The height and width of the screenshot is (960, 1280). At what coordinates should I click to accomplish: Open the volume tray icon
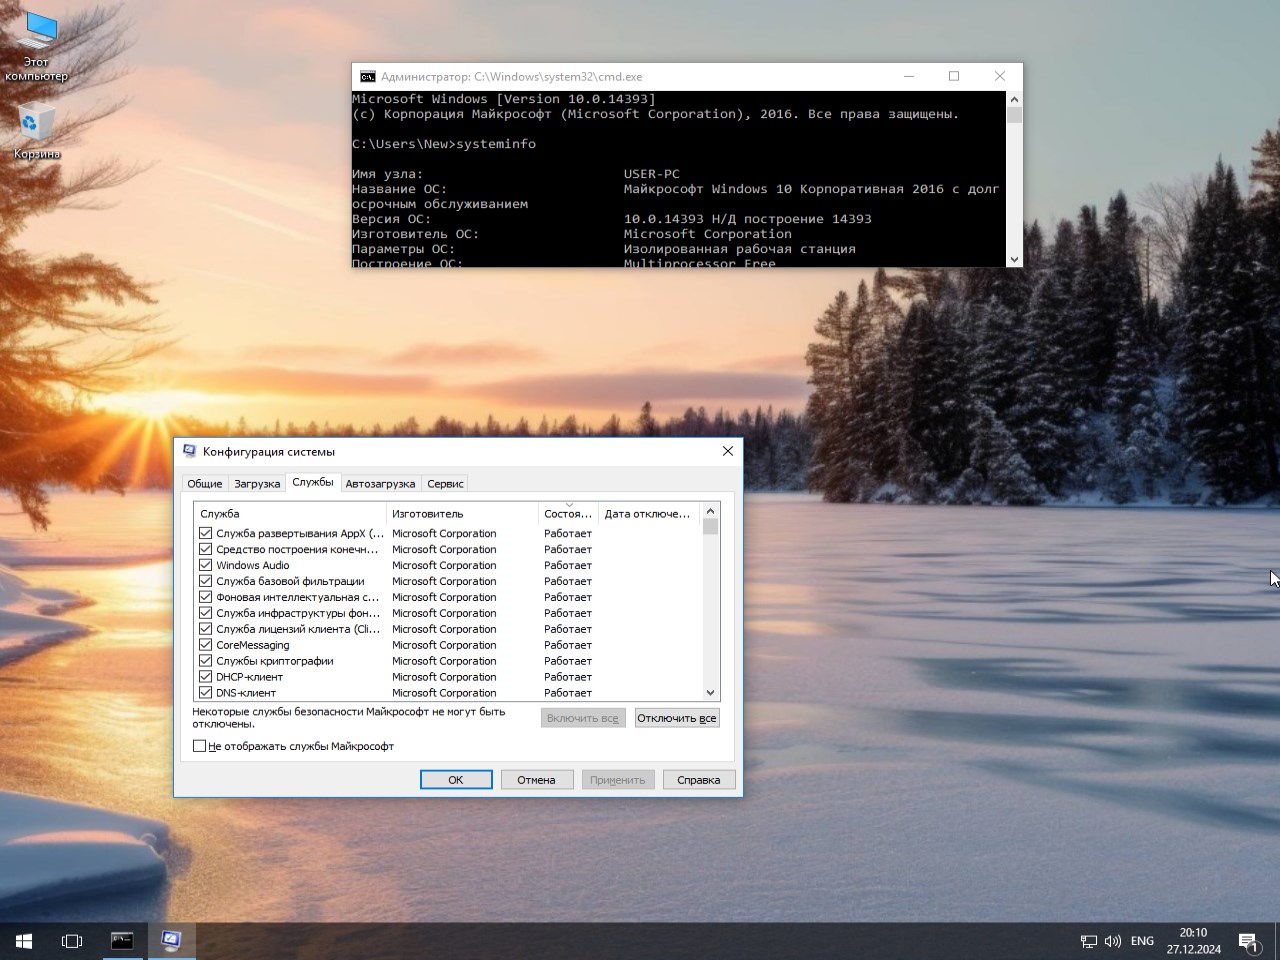1113,941
